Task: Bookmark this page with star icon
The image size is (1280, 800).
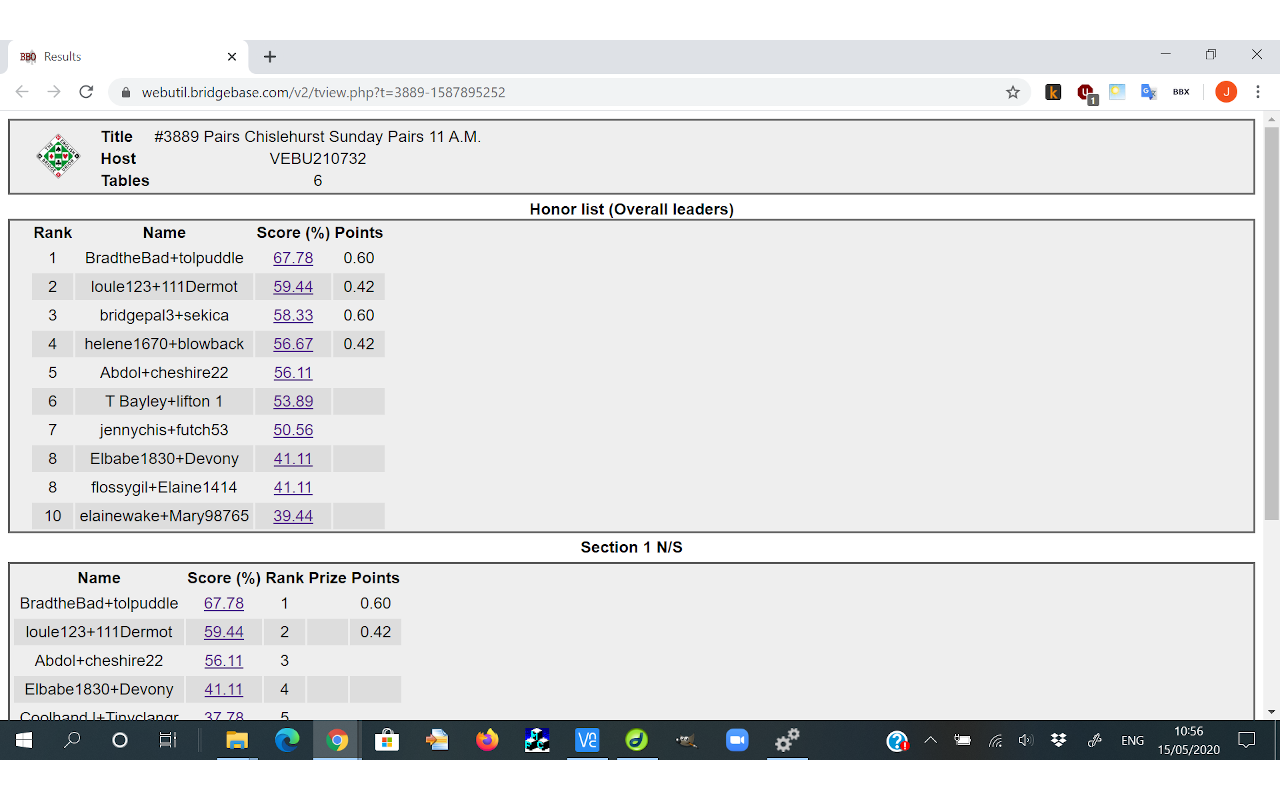Action: [1013, 92]
